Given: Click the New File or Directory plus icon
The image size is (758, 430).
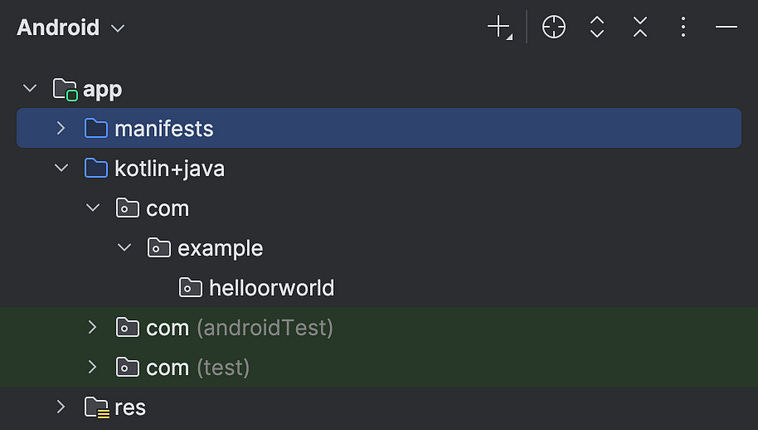Looking at the screenshot, I should click(500, 27).
